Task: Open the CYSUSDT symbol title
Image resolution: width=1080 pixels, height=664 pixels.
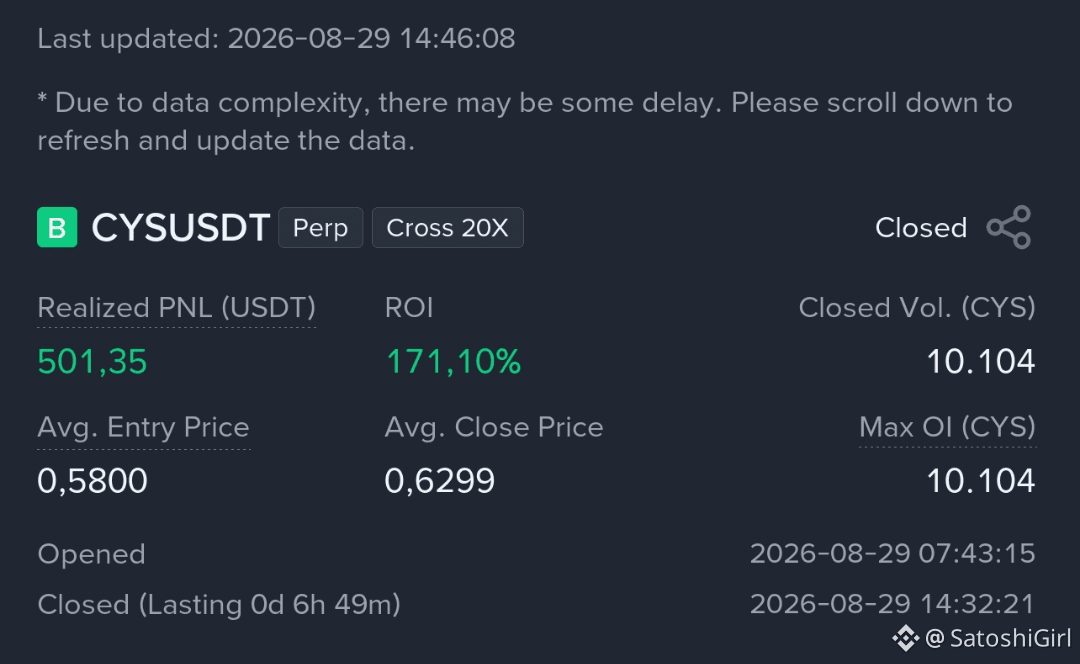Action: [180, 227]
